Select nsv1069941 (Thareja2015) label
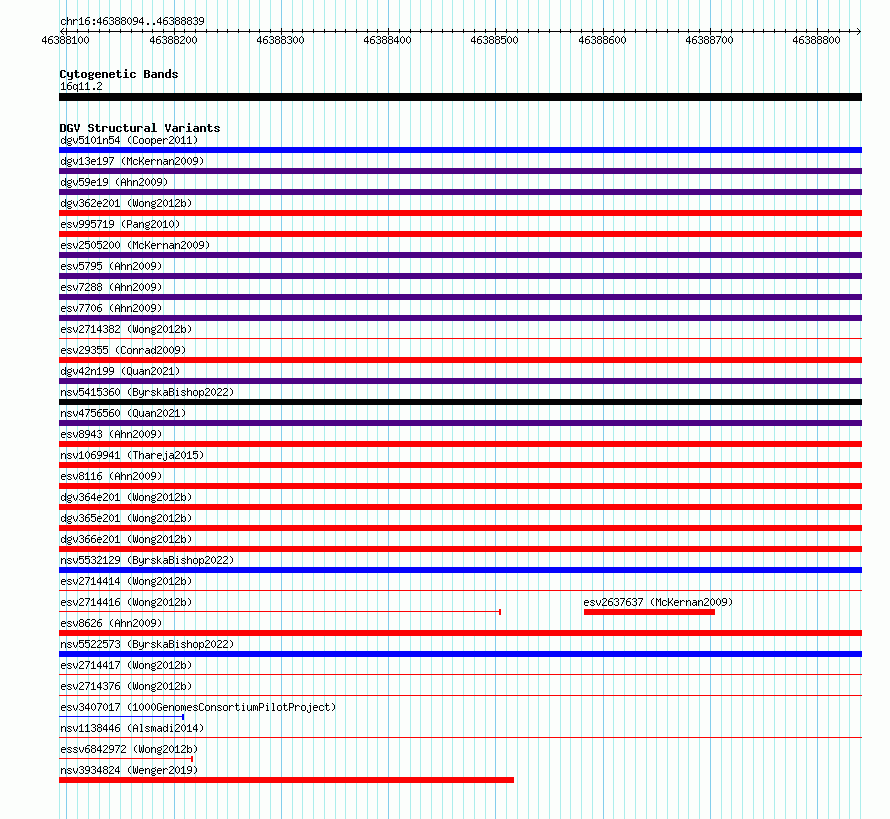Screen dimensions: 890x819 [x=132, y=455]
